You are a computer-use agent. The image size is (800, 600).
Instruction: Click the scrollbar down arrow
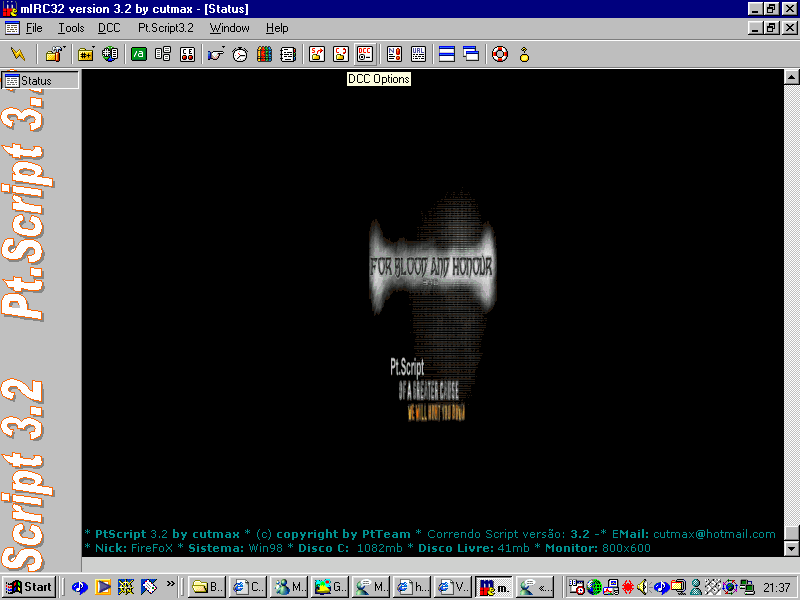791,549
